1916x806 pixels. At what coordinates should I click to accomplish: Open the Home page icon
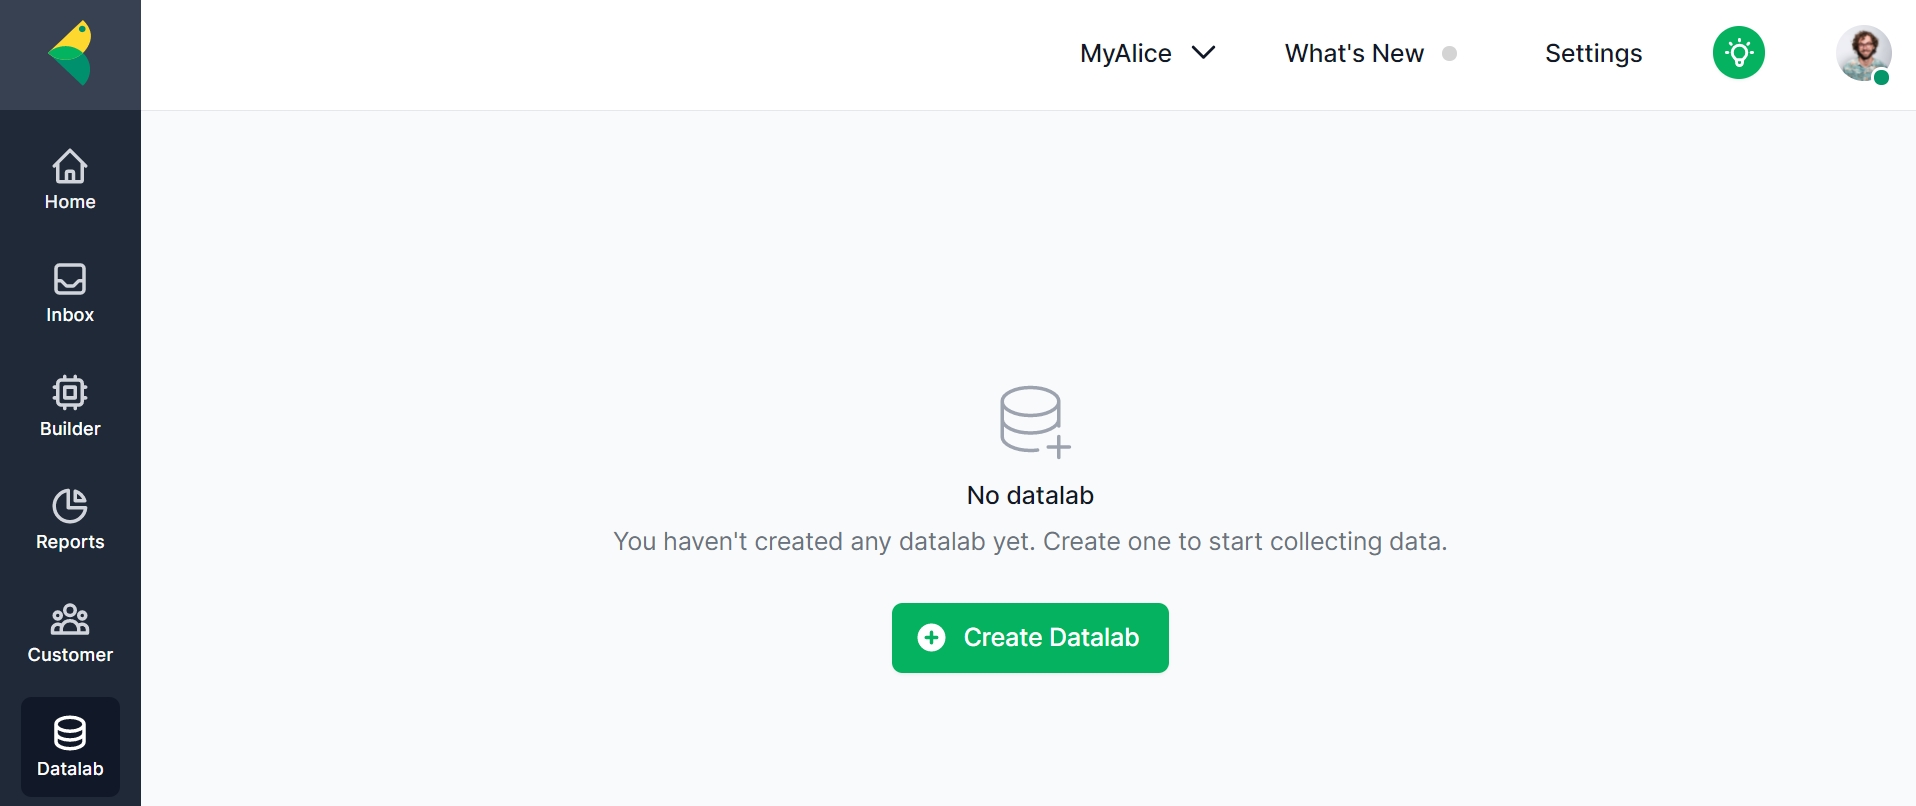tap(70, 166)
